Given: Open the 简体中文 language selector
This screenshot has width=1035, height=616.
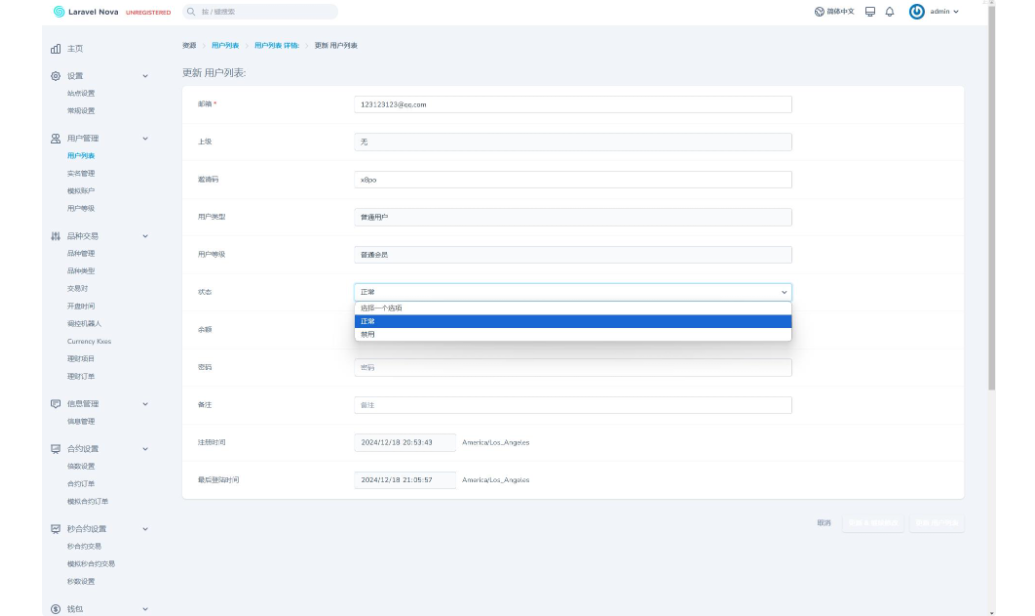Looking at the screenshot, I should click(x=834, y=12).
